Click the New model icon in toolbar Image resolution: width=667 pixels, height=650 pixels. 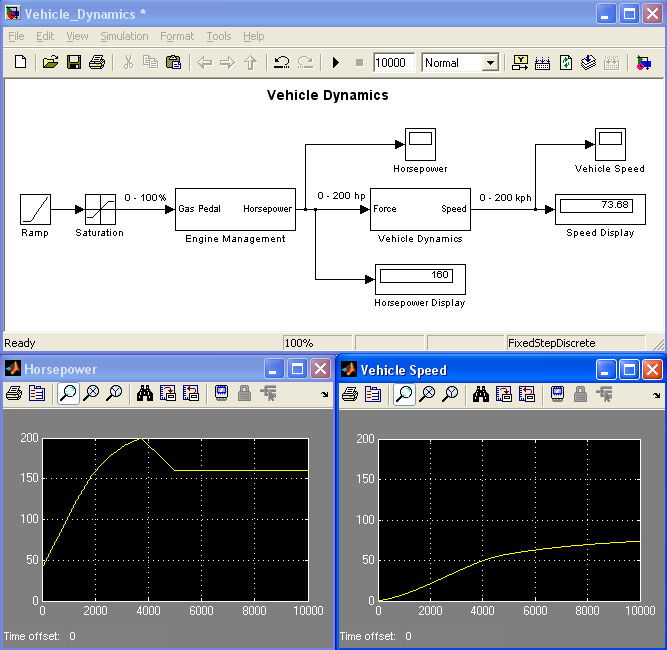click(20, 63)
